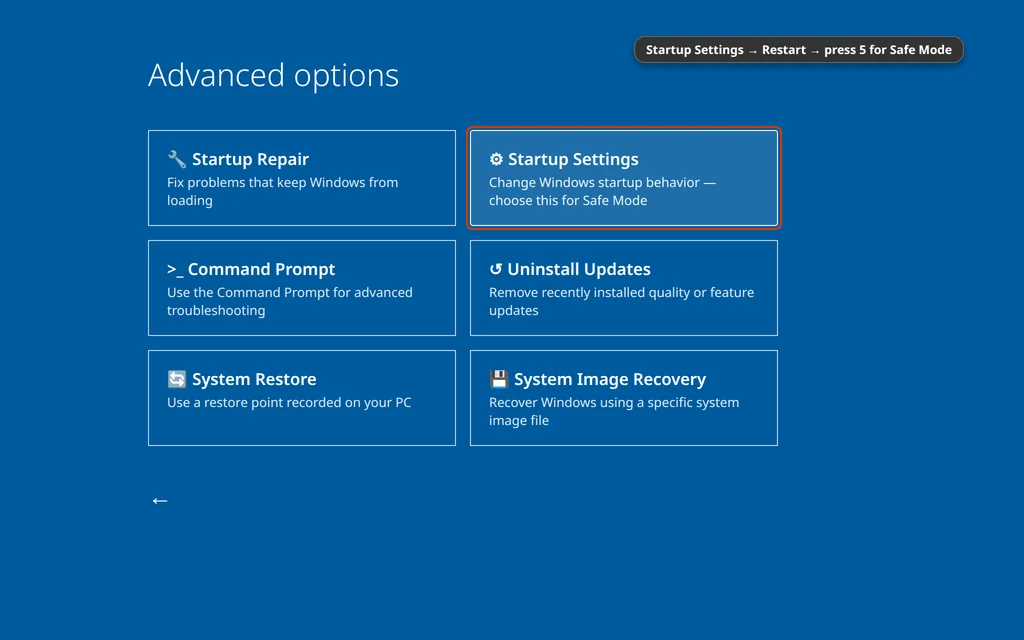Click "Use a restore point recorded on your PC"

coord(289,402)
